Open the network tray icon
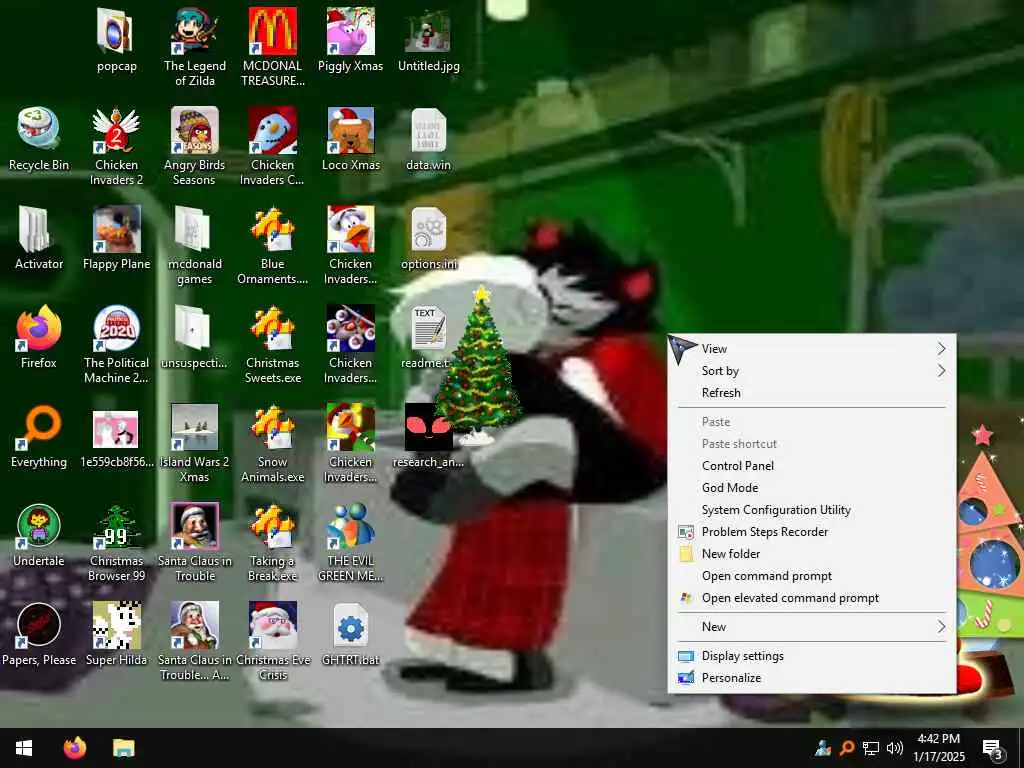Image resolution: width=1024 pixels, height=768 pixels. click(x=871, y=748)
